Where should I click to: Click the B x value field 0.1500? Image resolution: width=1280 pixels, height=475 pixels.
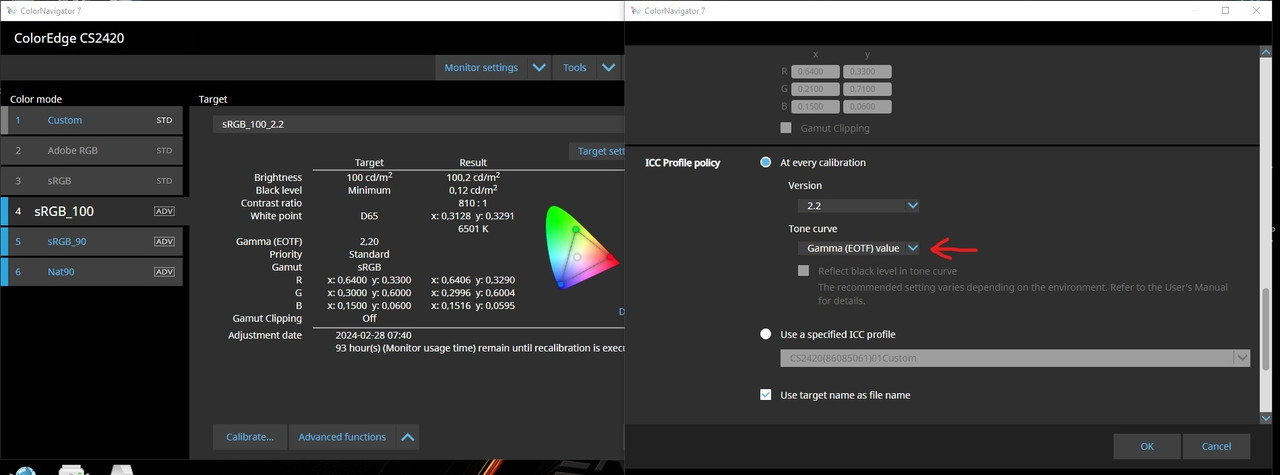click(x=816, y=107)
